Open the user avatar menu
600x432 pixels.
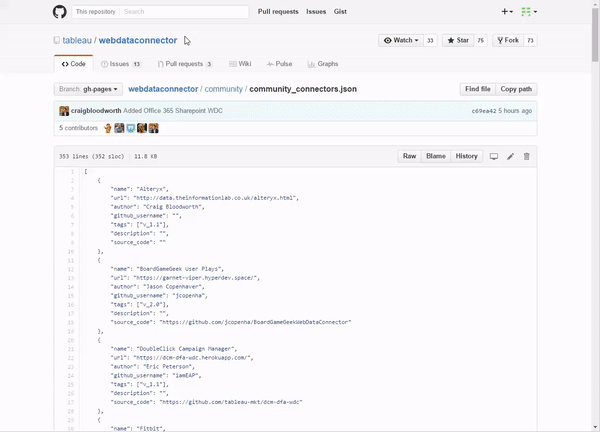pyautogui.click(x=529, y=11)
